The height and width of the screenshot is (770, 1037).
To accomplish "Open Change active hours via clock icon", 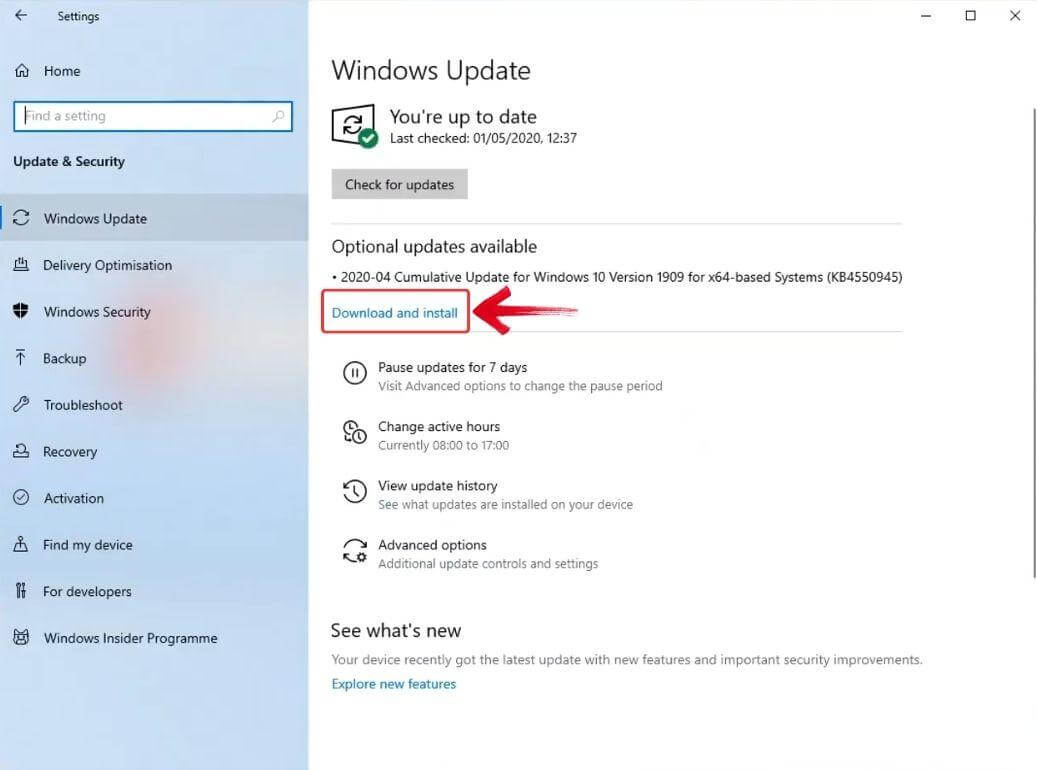I will [355, 432].
